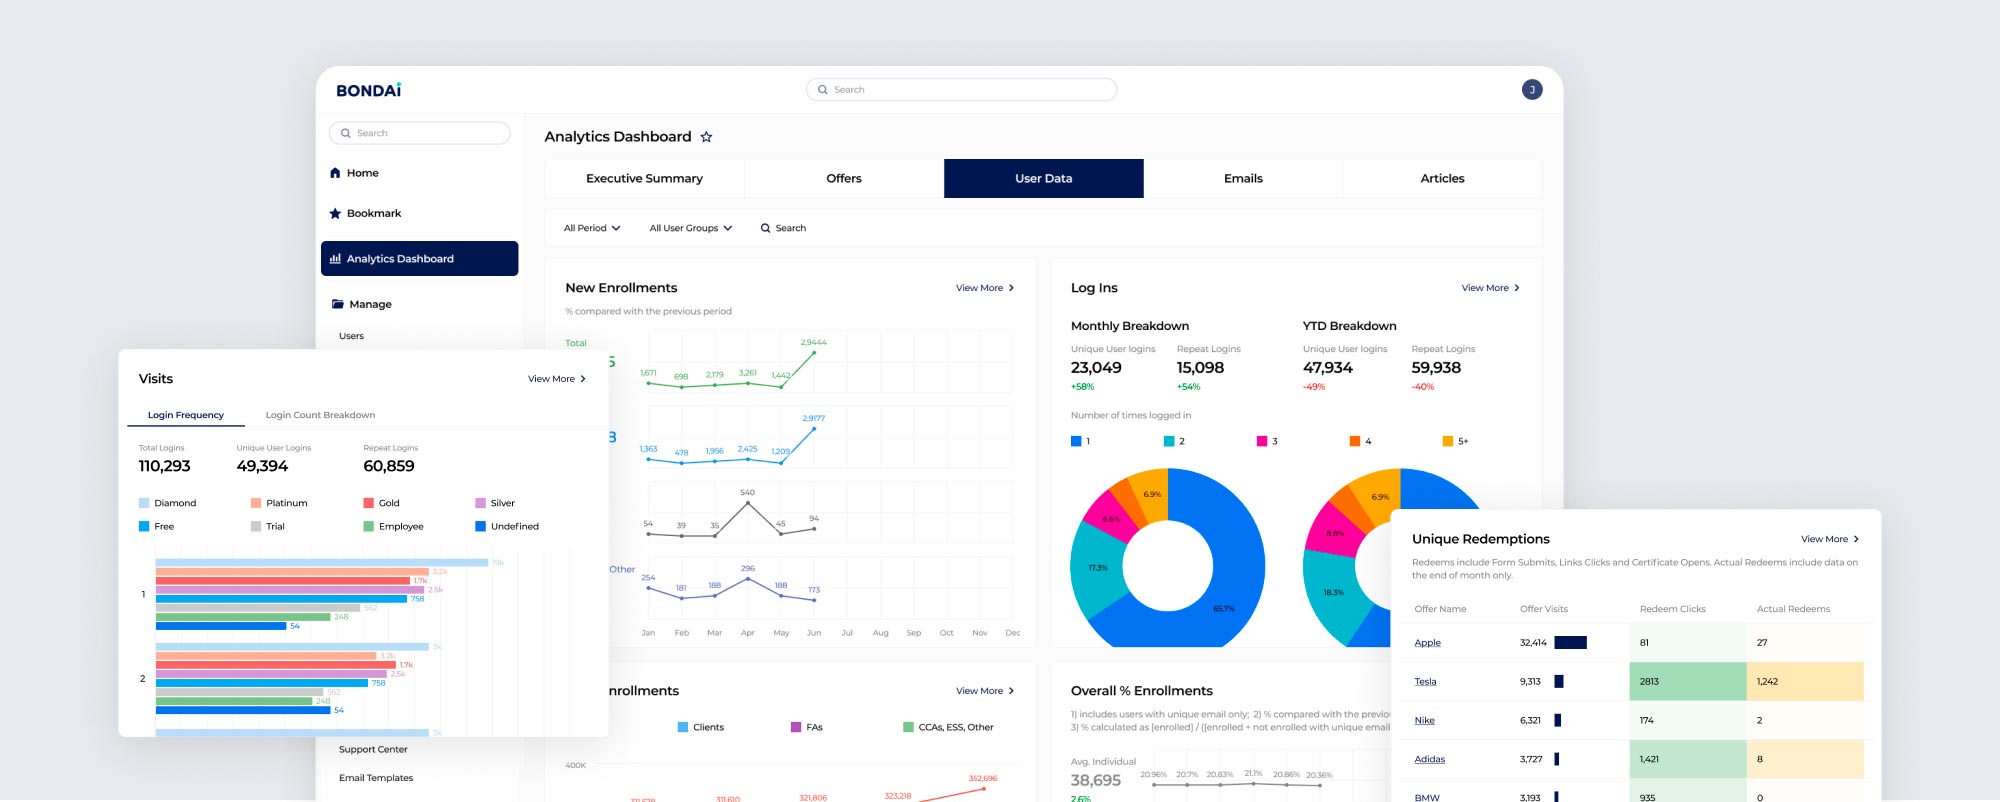Open the All User Groups dropdown
The height and width of the screenshot is (802, 2000).
[x=690, y=228]
